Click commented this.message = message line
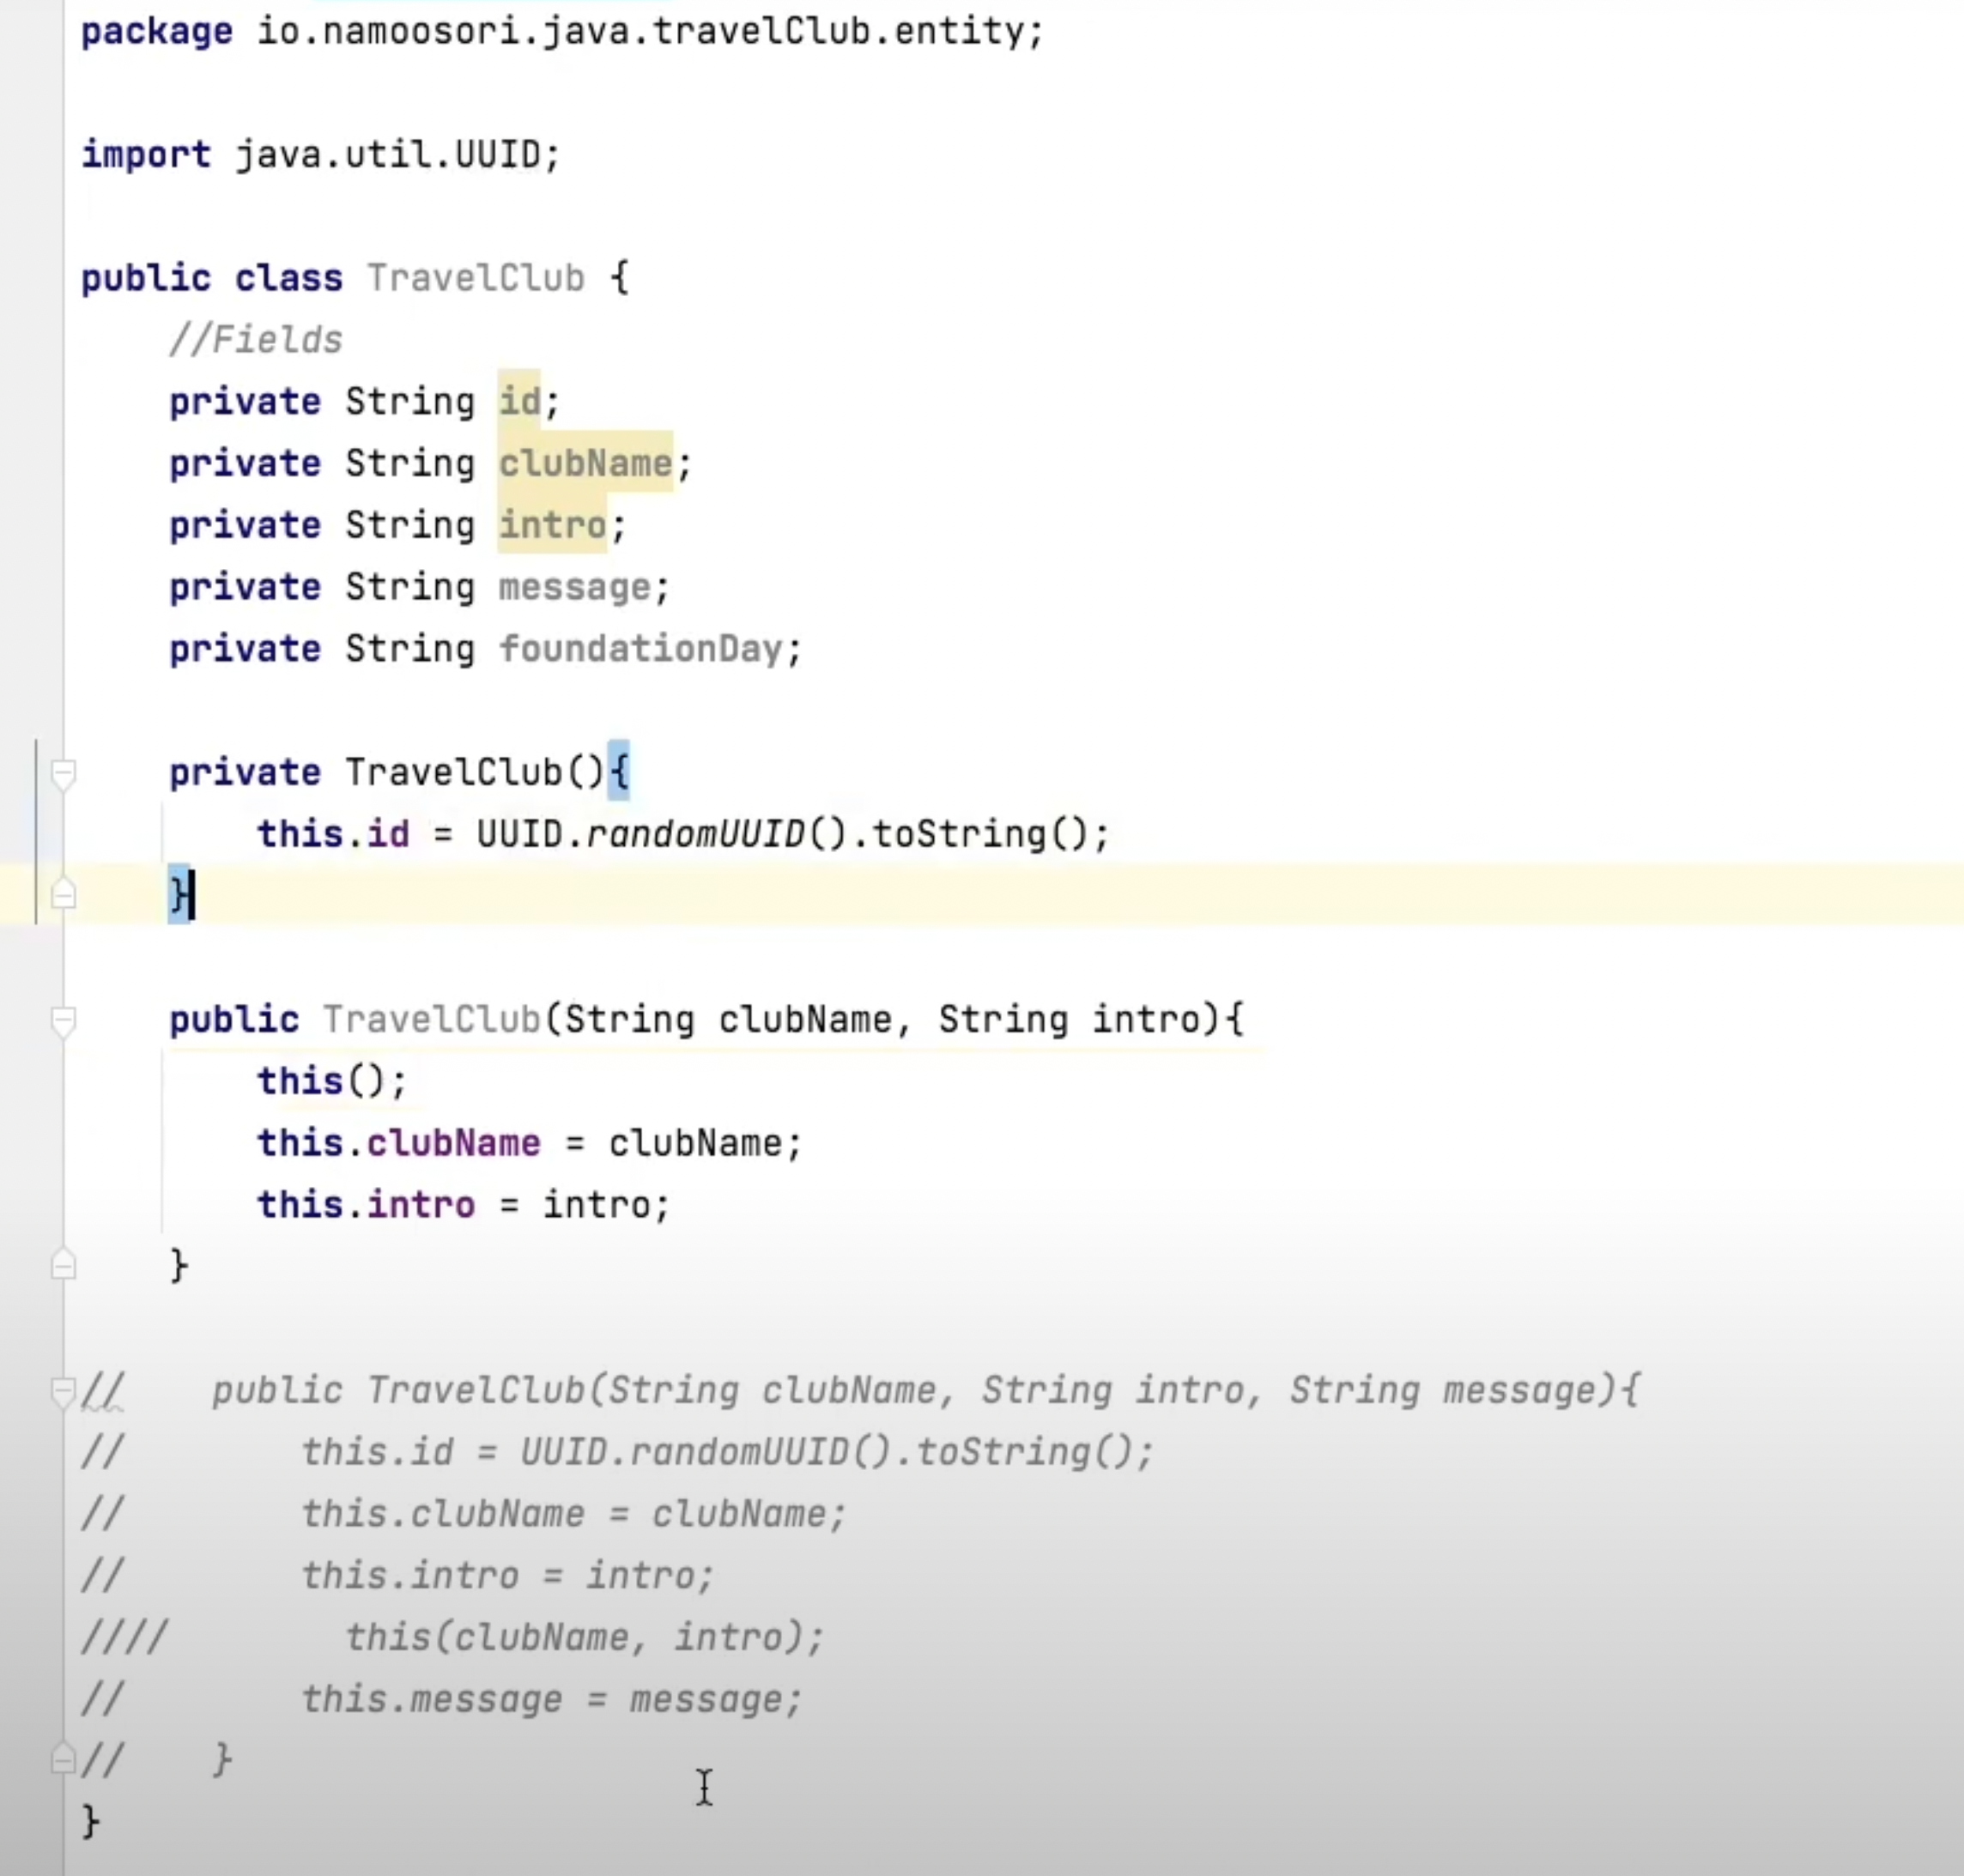This screenshot has height=1876, width=1964. click(x=552, y=1700)
